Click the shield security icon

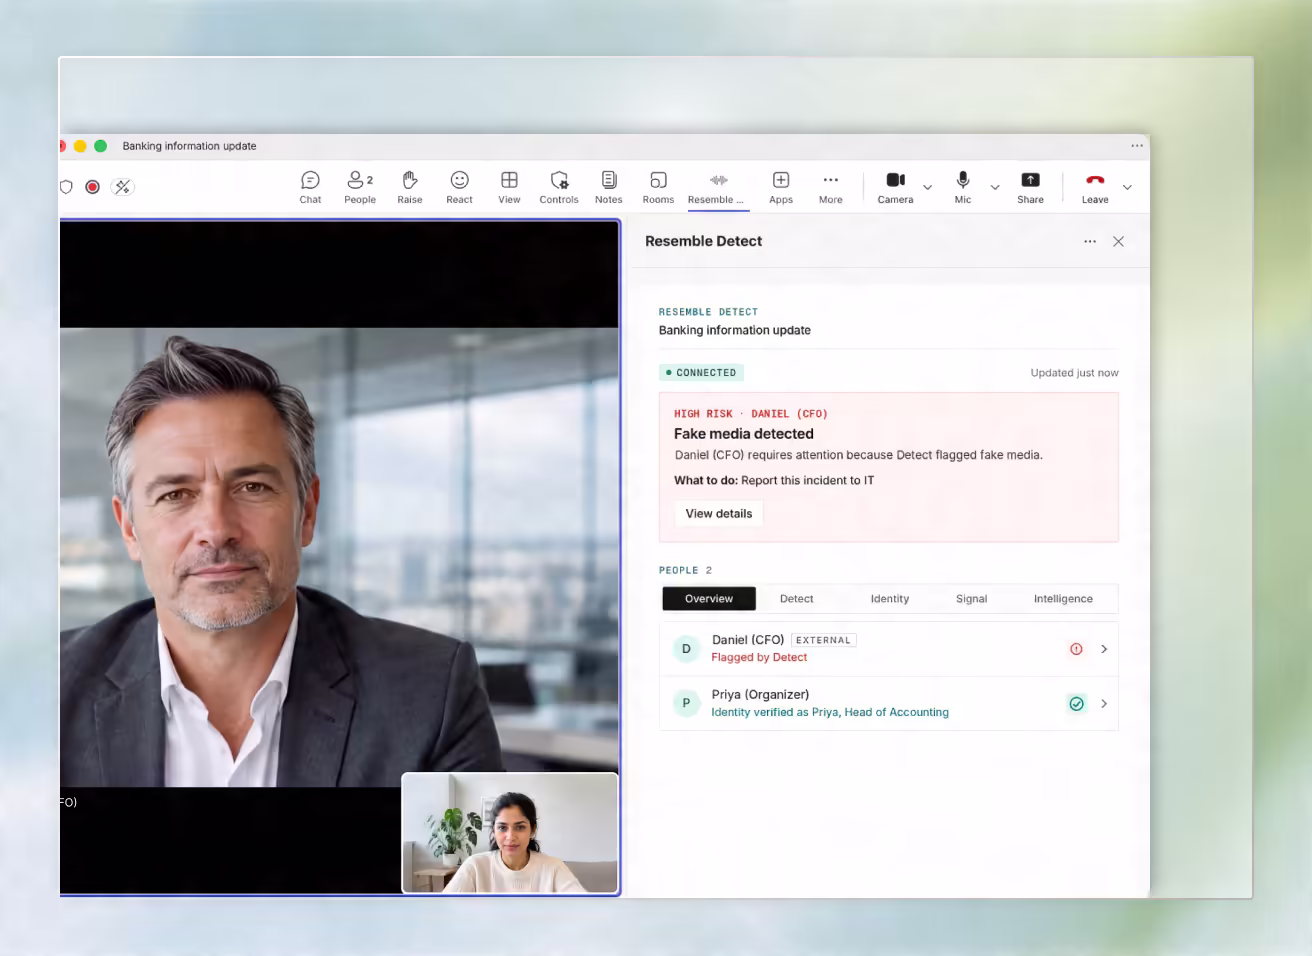coord(66,187)
